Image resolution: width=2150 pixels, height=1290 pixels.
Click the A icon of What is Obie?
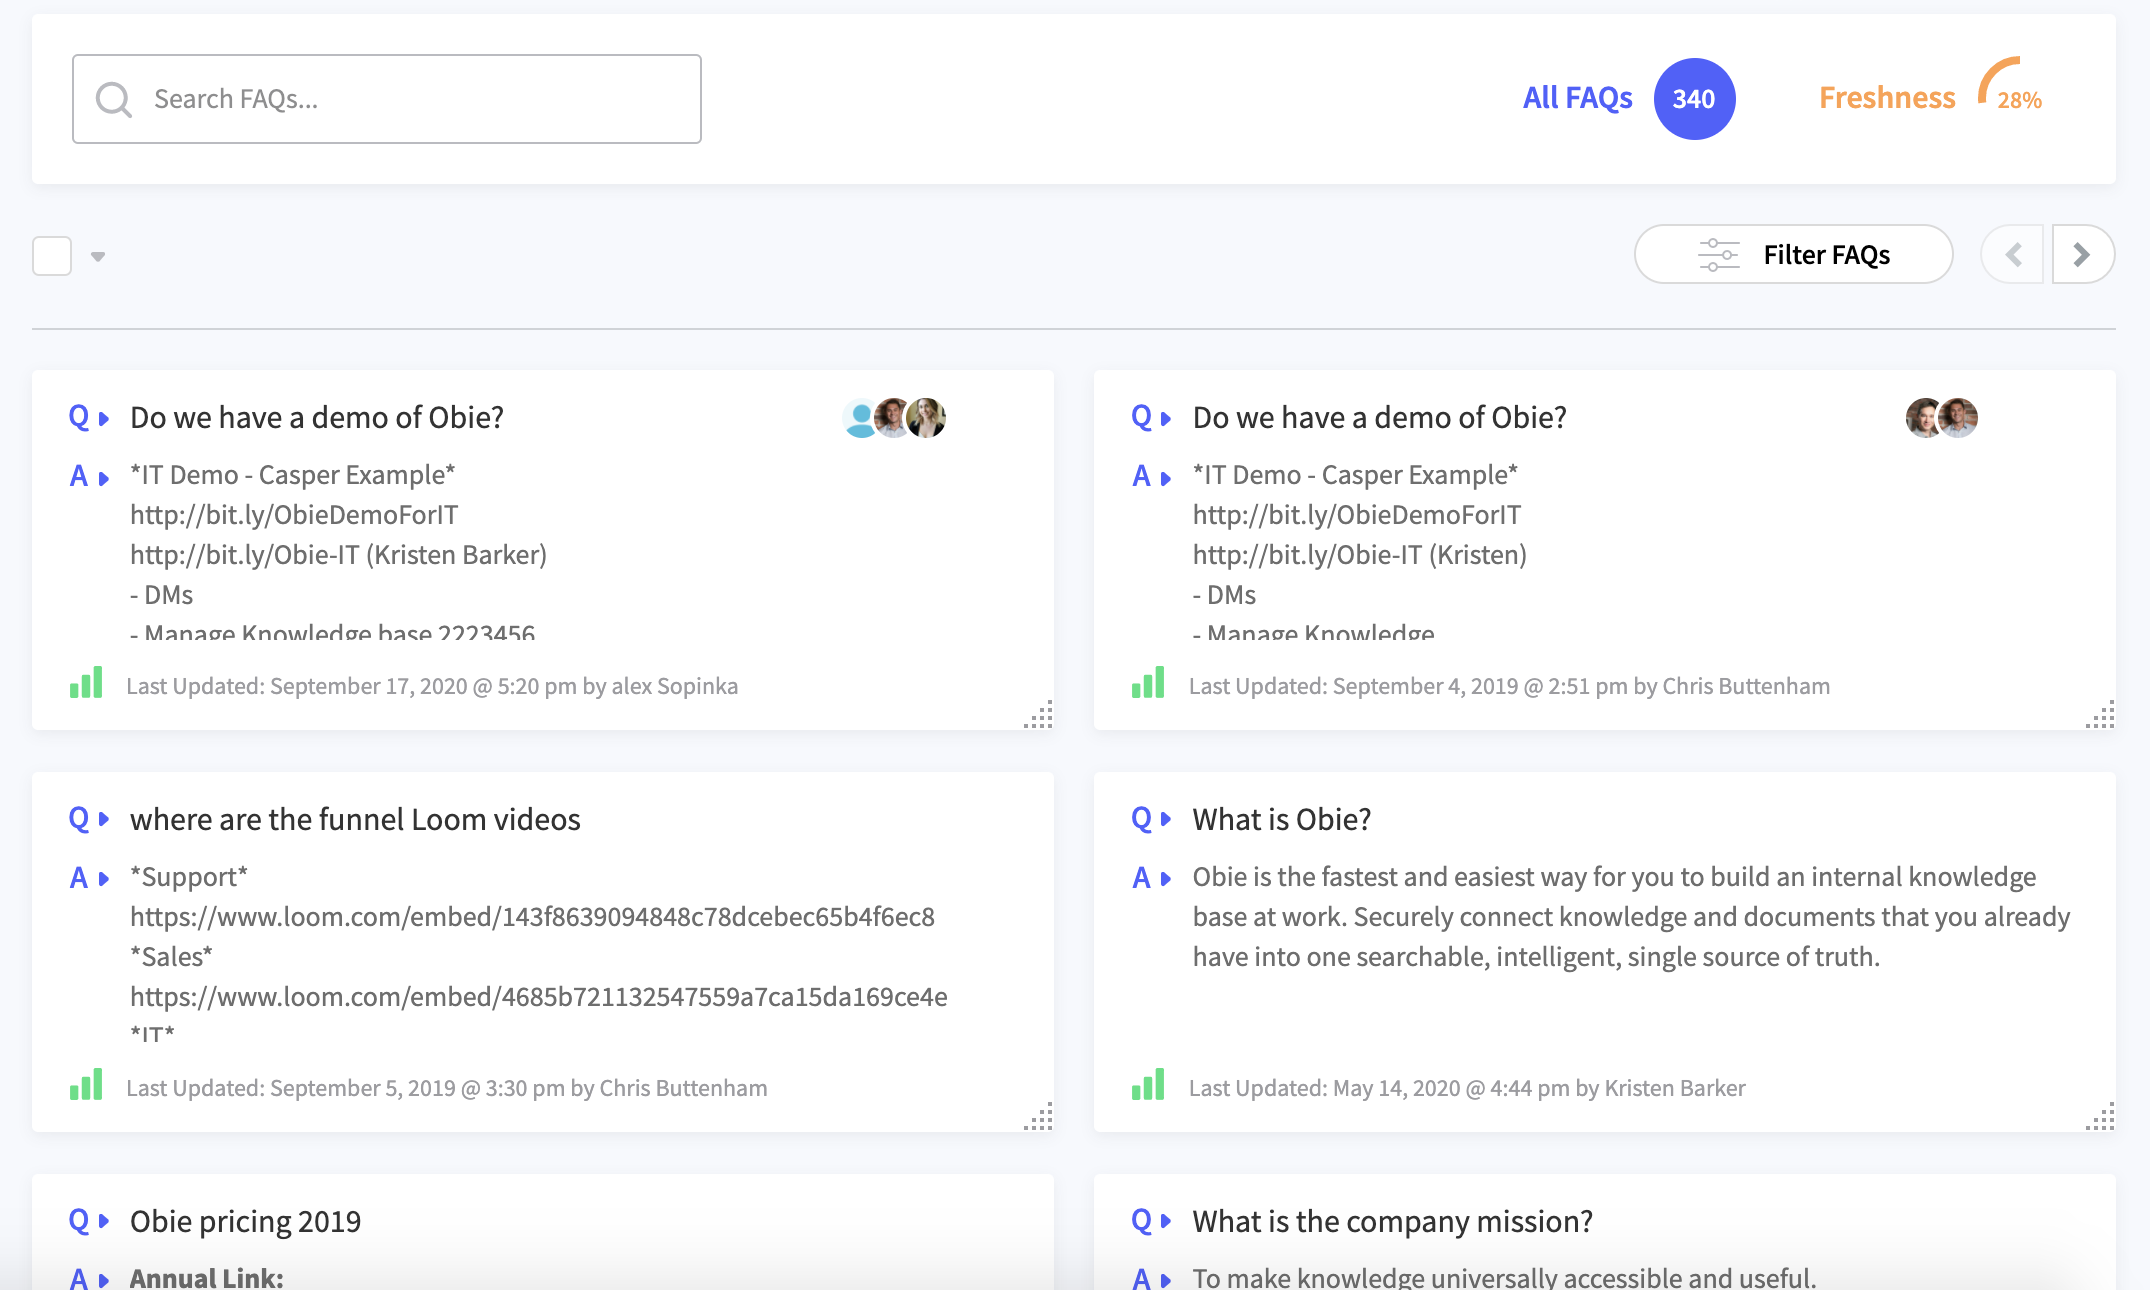[1141, 878]
